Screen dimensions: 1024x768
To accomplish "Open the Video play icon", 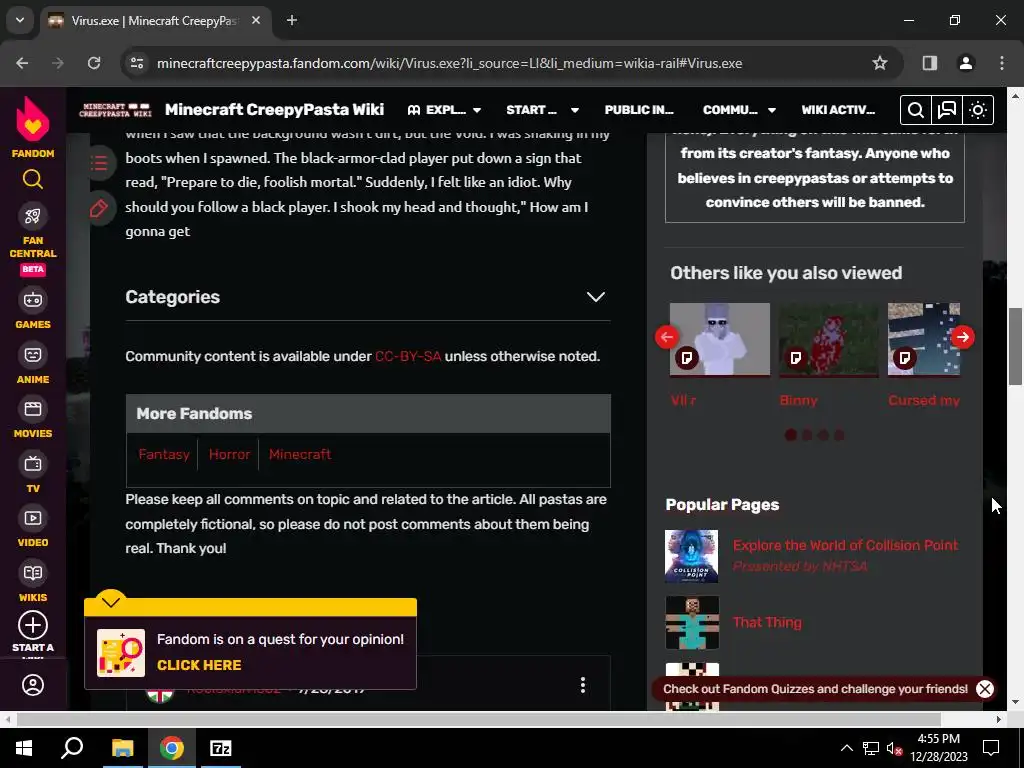I will (x=33, y=519).
